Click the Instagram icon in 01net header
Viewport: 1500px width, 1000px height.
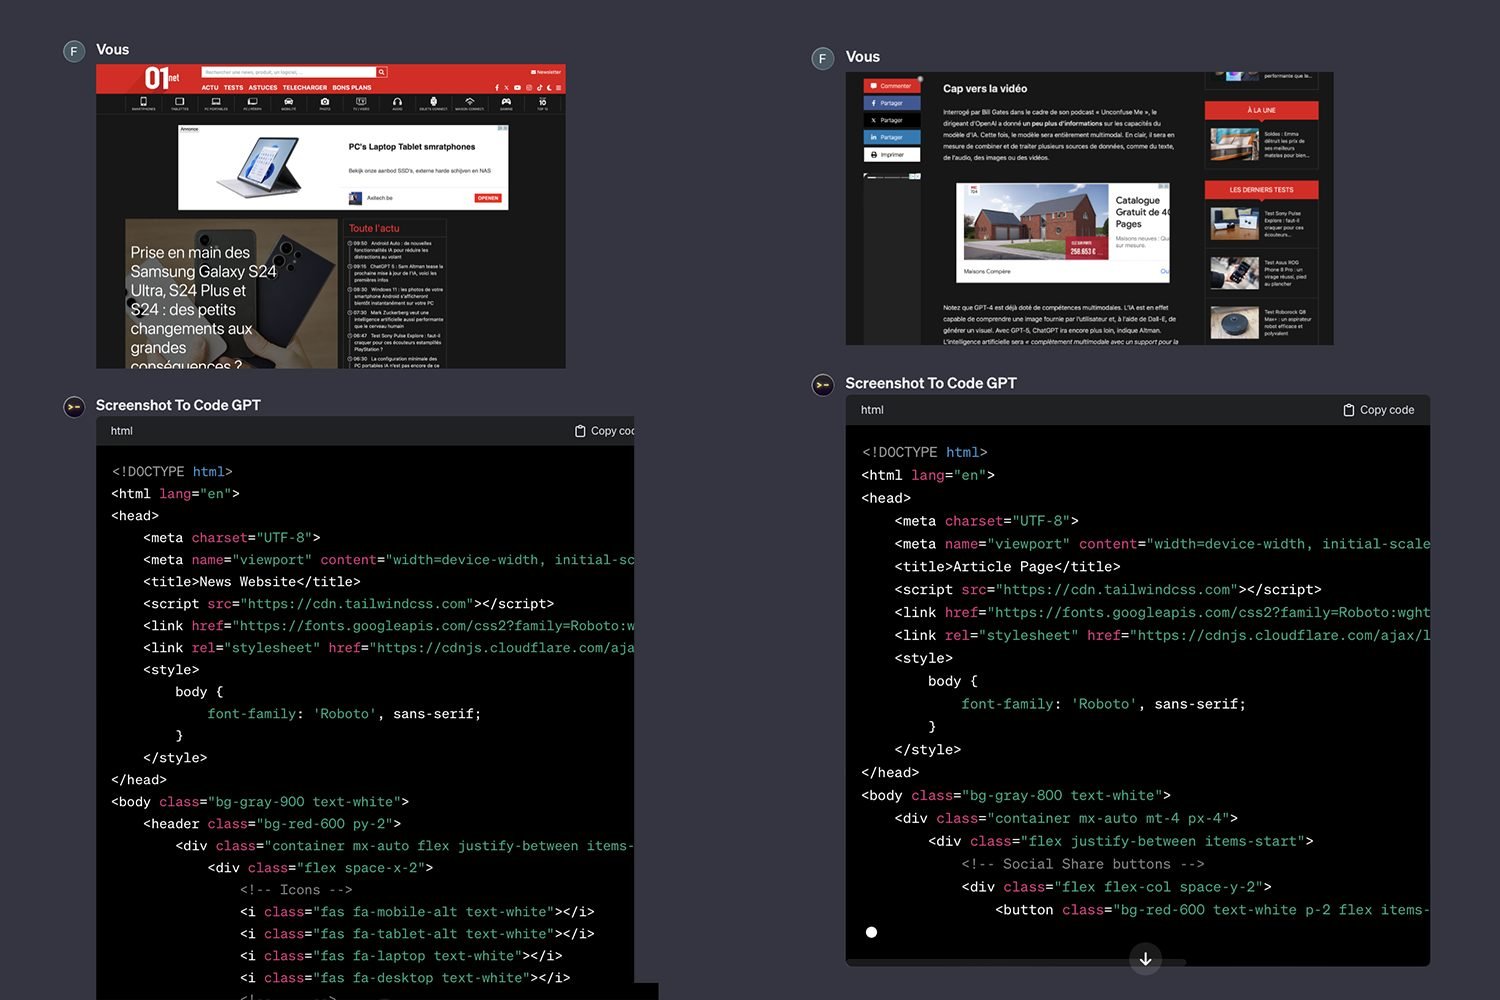pos(529,88)
